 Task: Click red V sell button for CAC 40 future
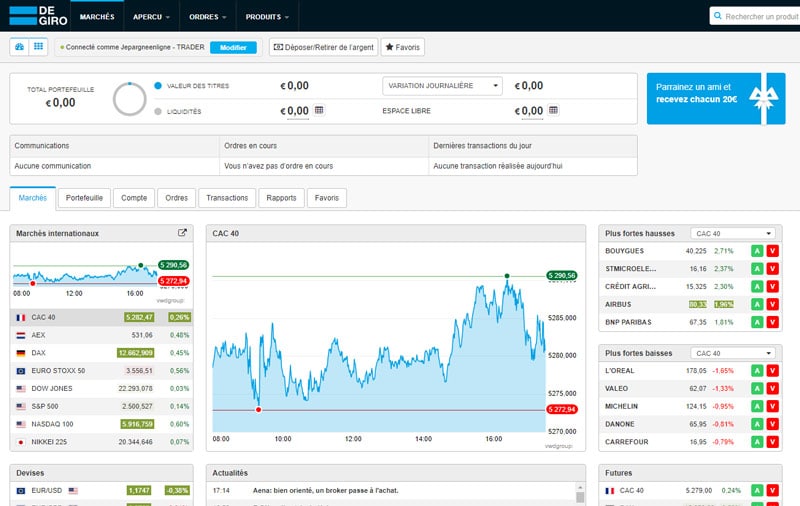click(x=772, y=491)
